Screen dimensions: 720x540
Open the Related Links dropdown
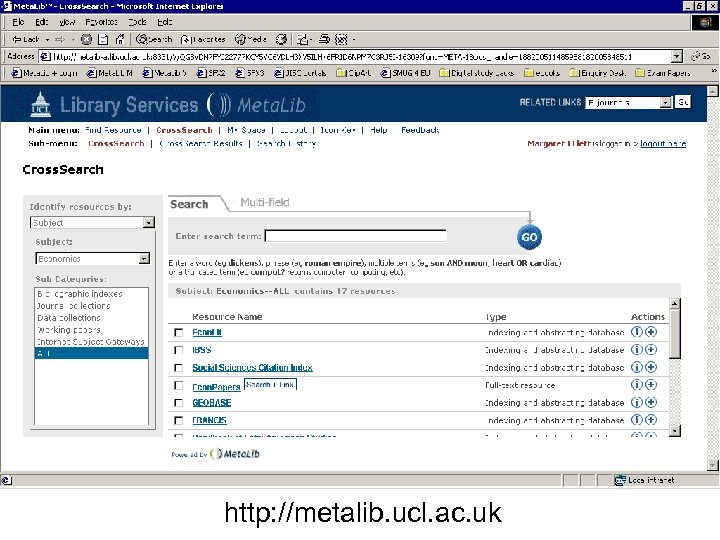(666, 102)
